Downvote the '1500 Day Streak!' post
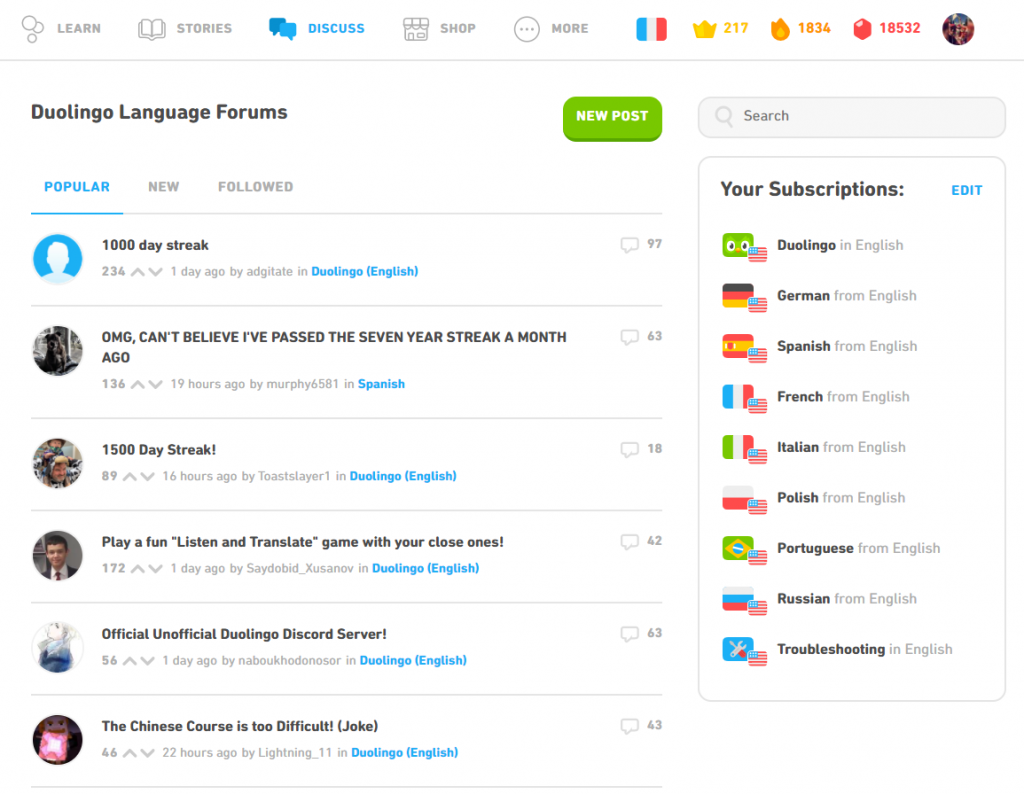The image size is (1024, 794). (148, 477)
